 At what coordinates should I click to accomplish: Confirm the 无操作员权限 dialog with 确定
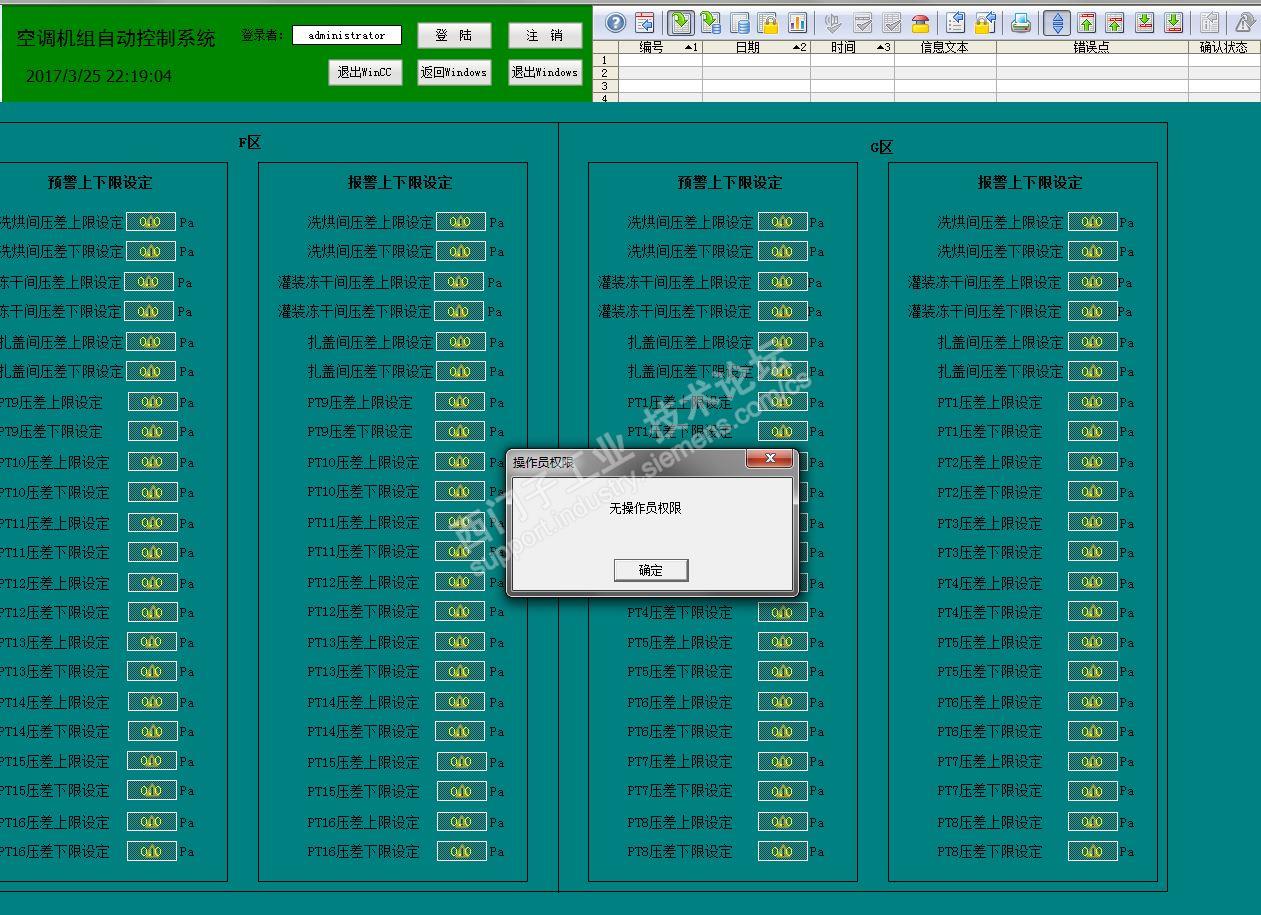(651, 570)
